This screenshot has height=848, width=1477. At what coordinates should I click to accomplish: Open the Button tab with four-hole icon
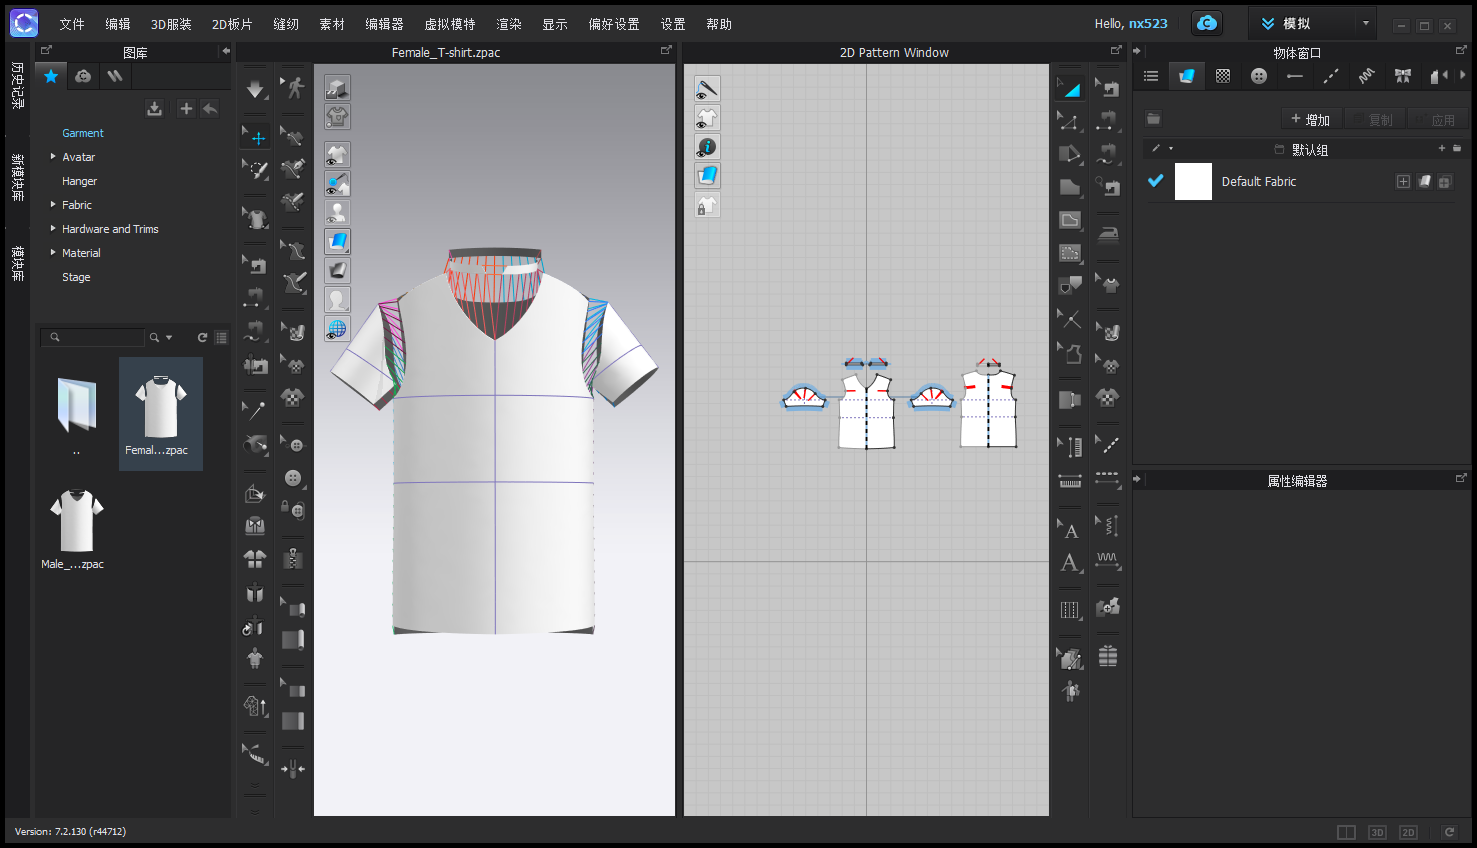pyautogui.click(x=1259, y=76)
